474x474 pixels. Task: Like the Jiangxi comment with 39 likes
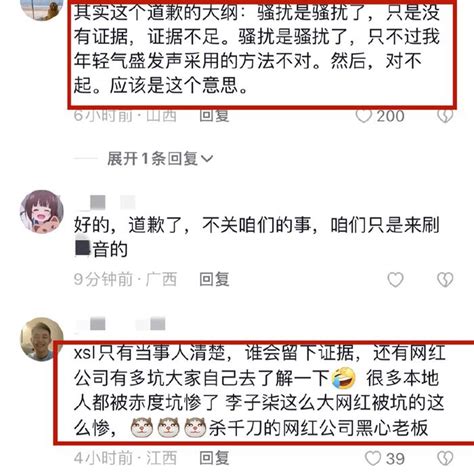click(x=373, y=458)
